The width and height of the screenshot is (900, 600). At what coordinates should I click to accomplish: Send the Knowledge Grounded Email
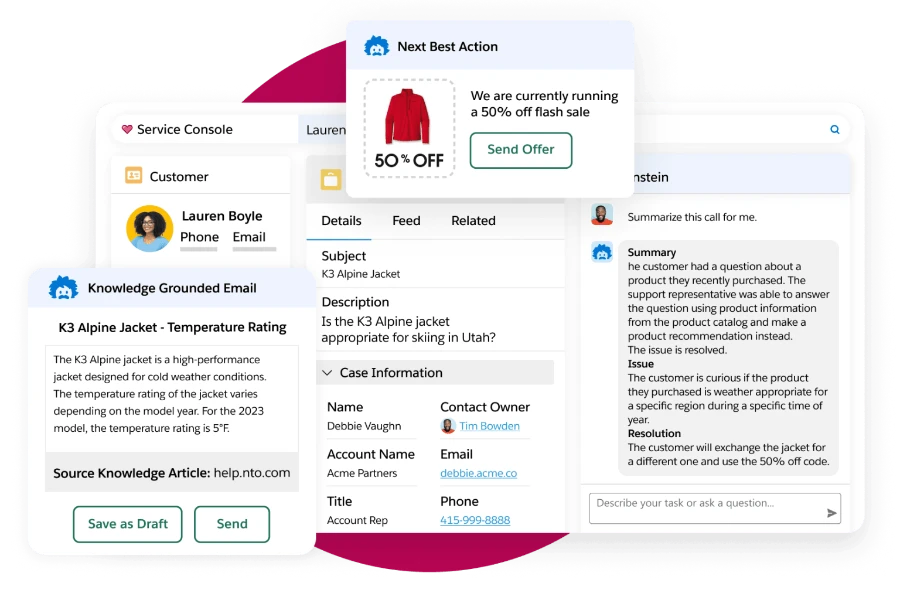click(x=232, y=524)
